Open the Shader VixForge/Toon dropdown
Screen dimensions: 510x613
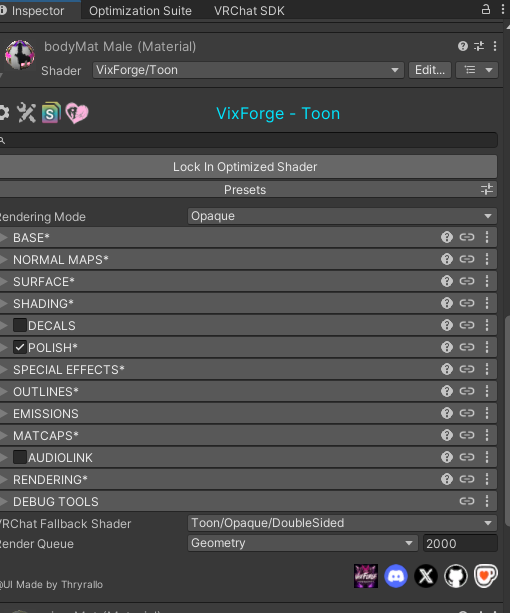(248, 70)
